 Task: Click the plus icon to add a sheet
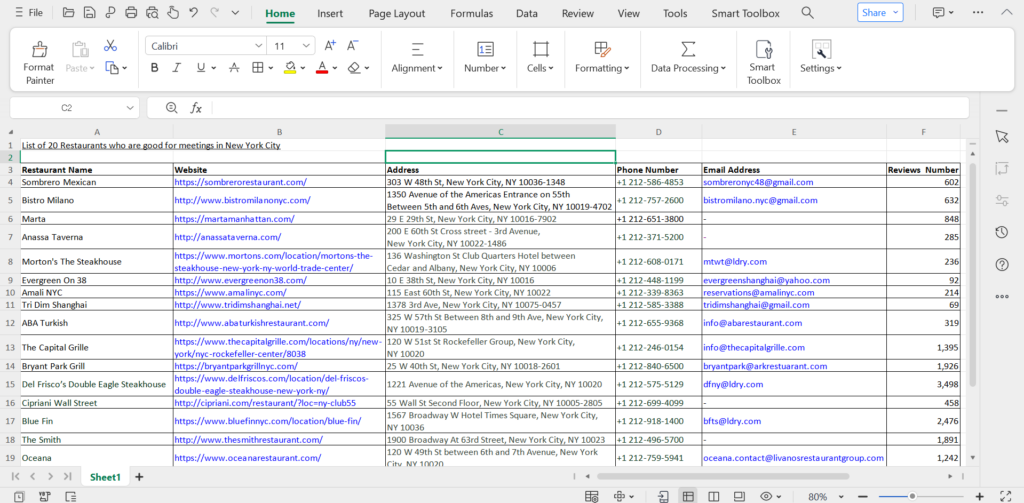139,477
